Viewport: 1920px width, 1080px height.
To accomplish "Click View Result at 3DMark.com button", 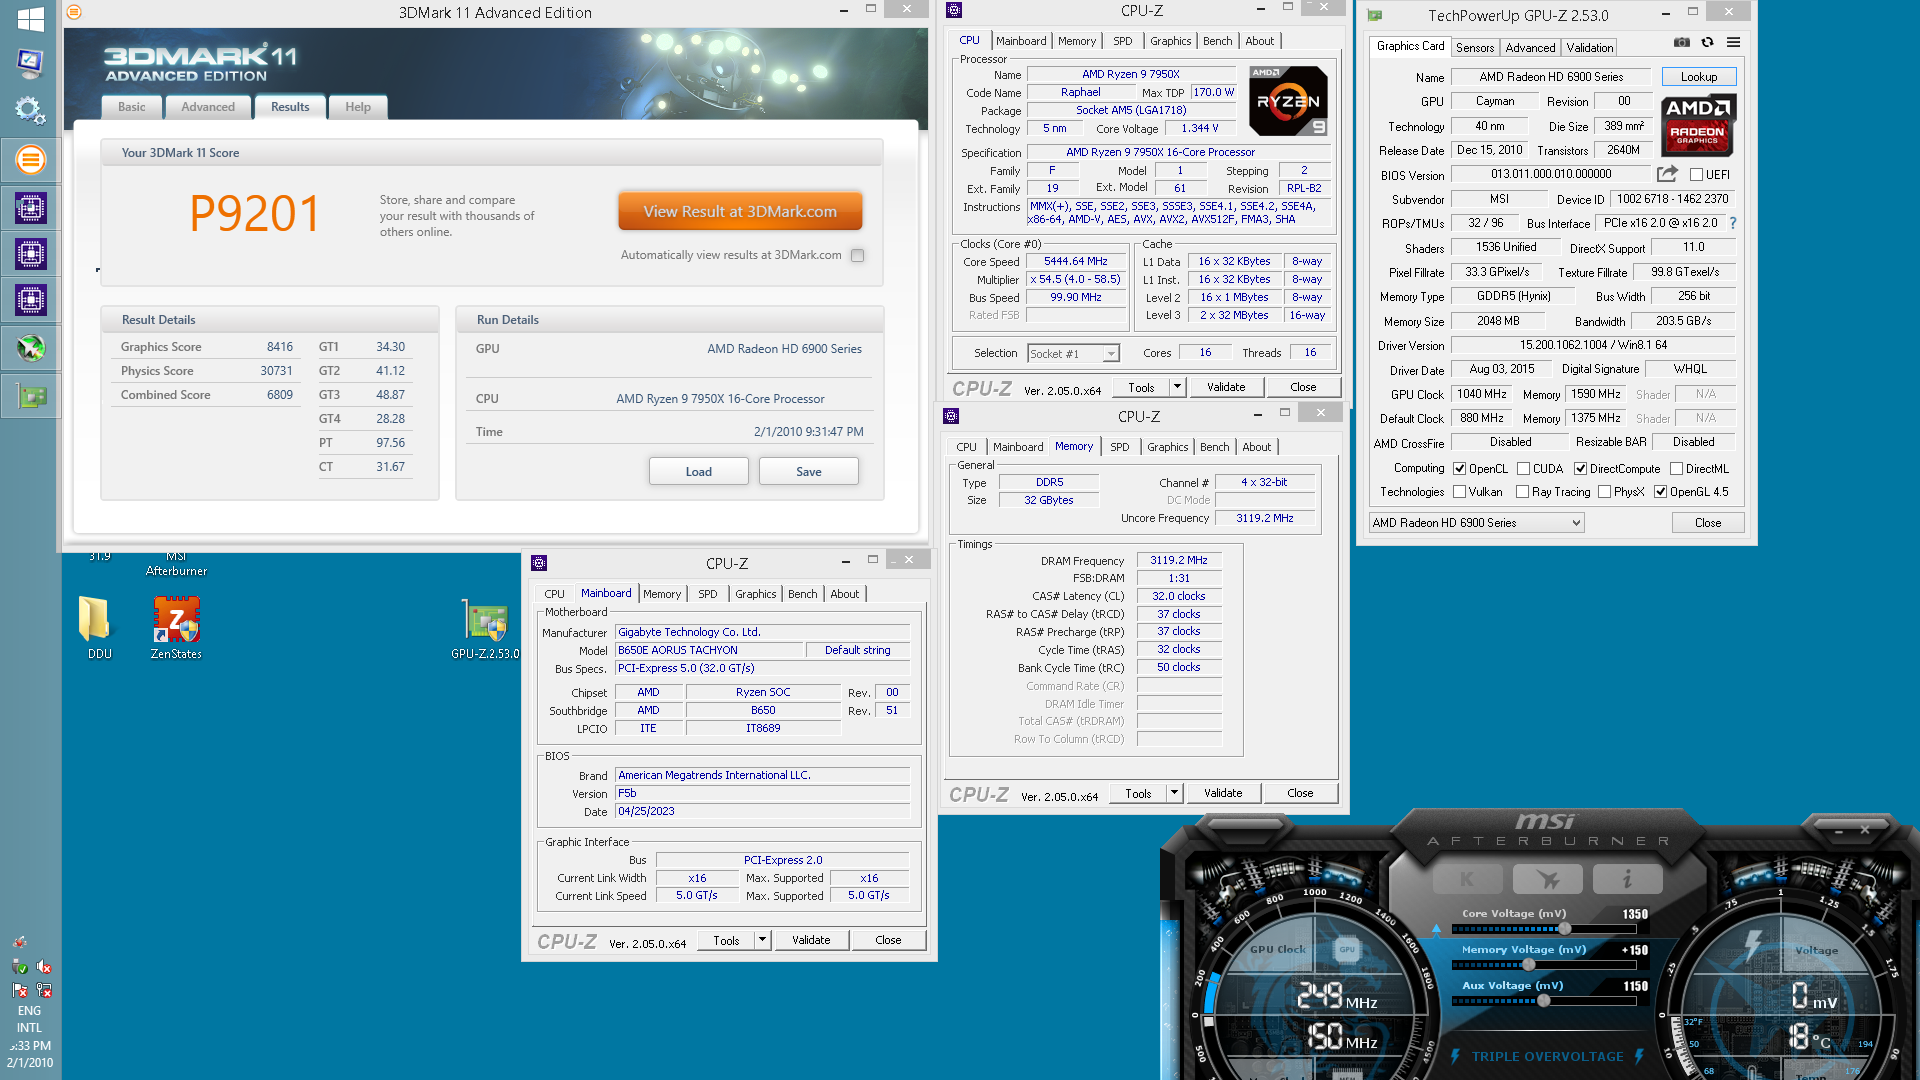I will point(740,211).
